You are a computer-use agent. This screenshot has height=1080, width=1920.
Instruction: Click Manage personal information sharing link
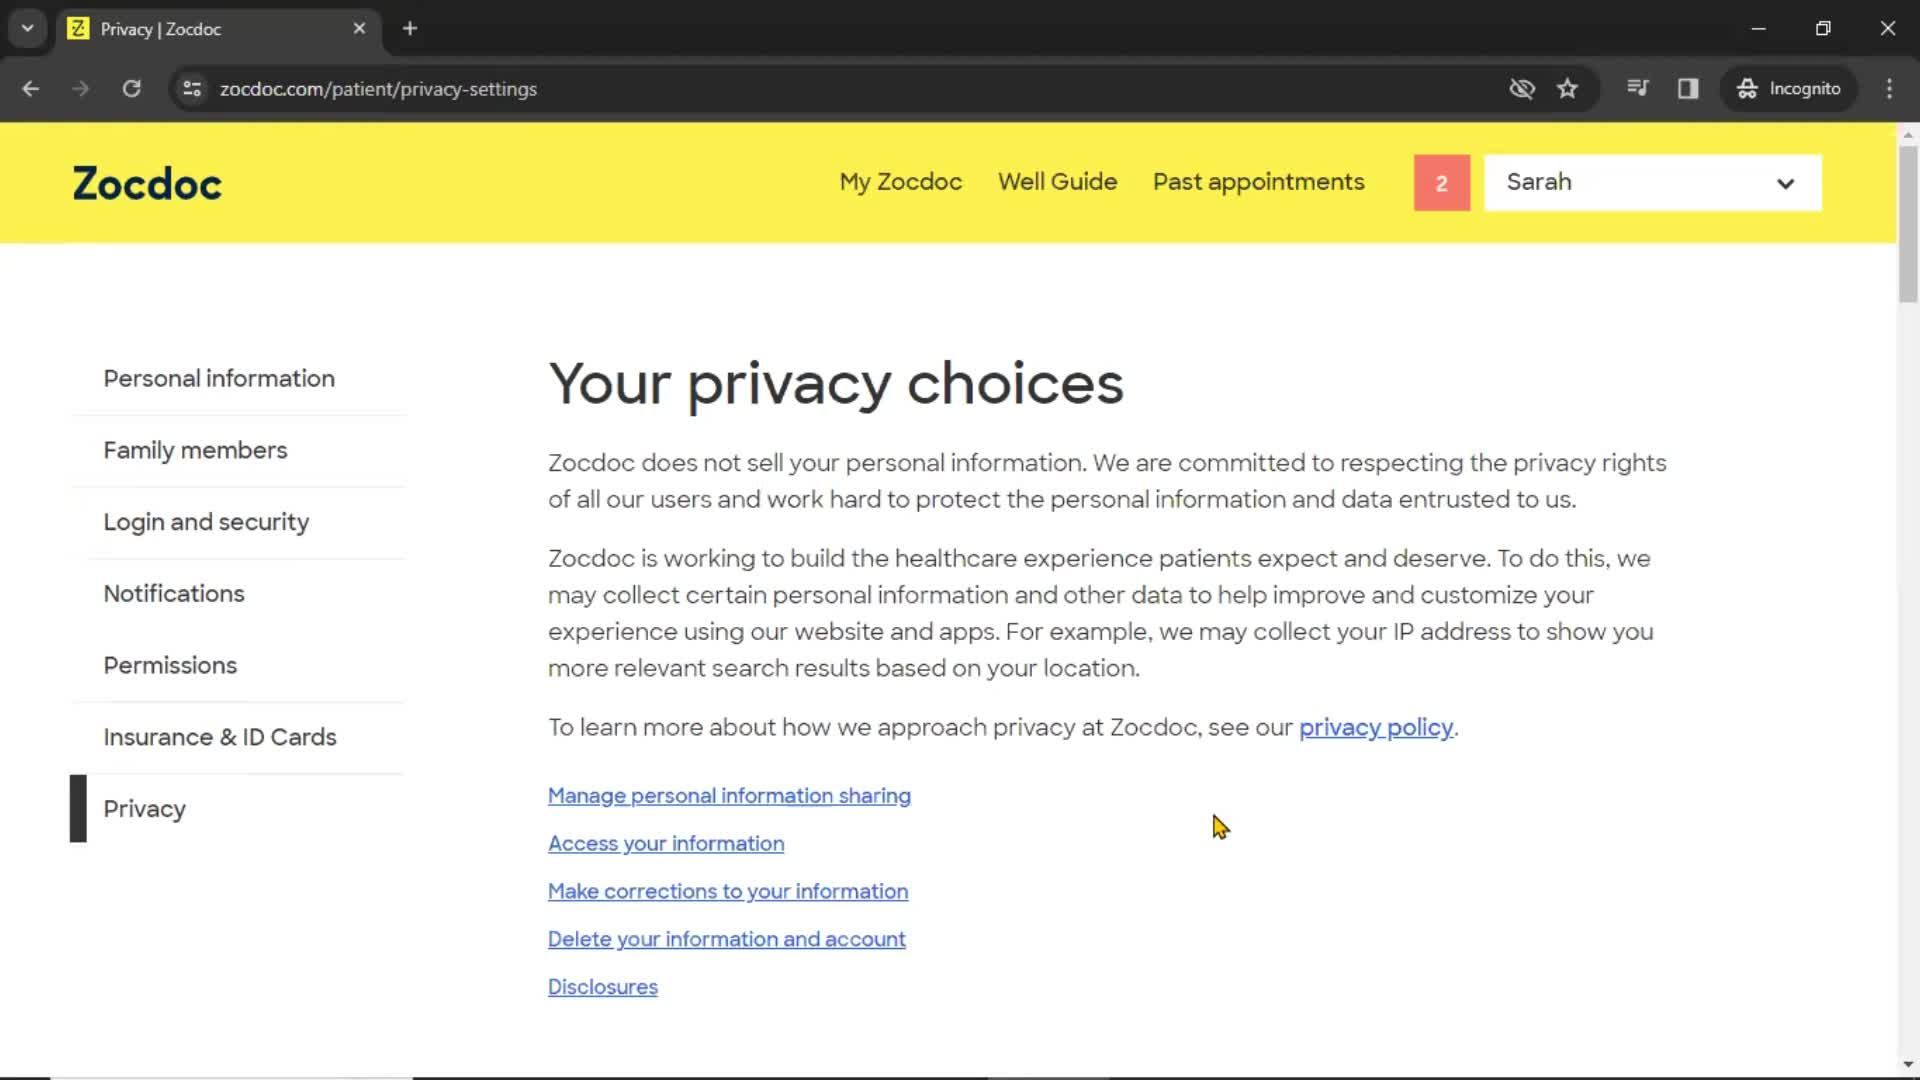[729, 795]
